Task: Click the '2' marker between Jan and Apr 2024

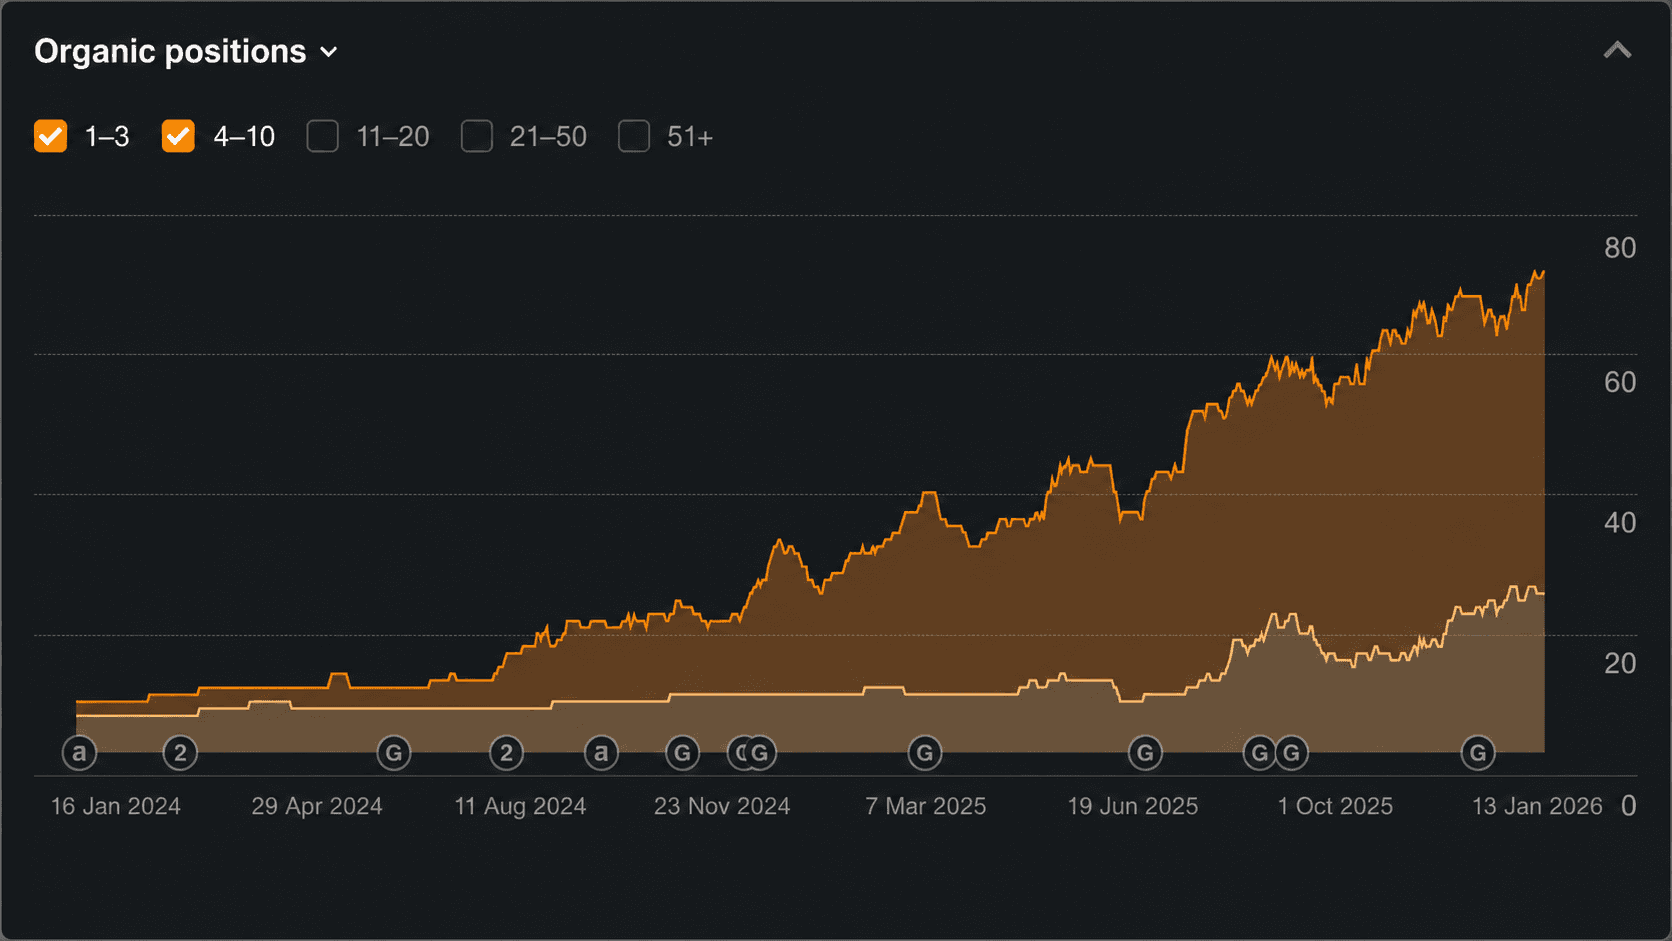Action: tap(180, 753)
